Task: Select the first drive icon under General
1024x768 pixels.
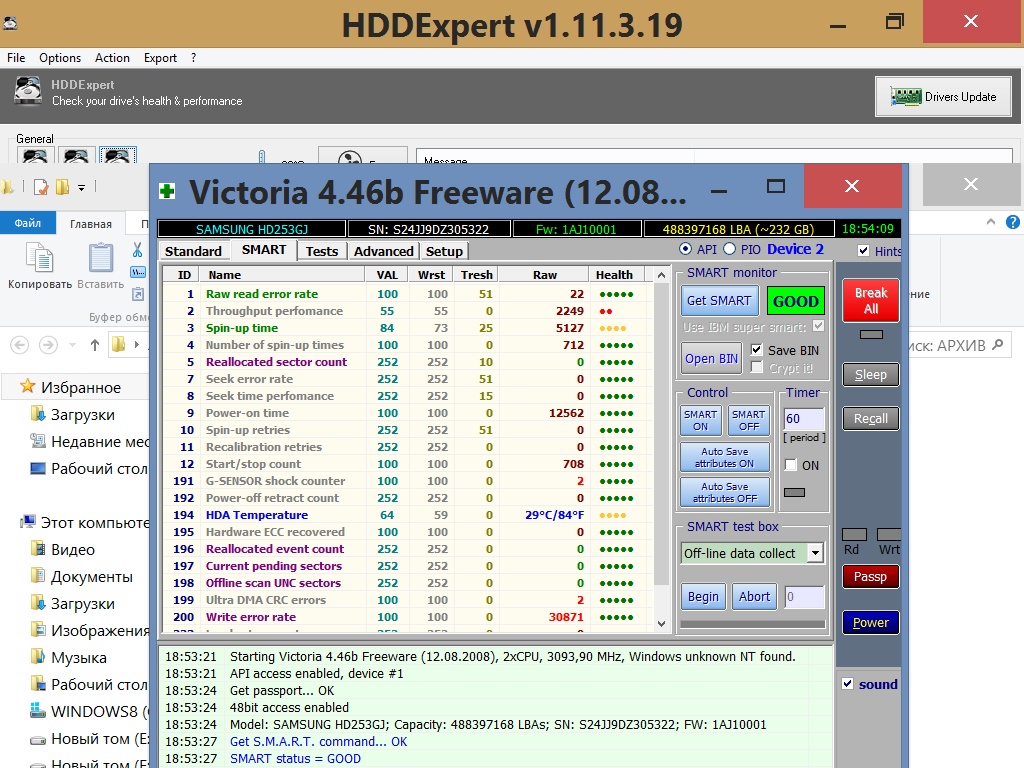Action: [35, 155]
